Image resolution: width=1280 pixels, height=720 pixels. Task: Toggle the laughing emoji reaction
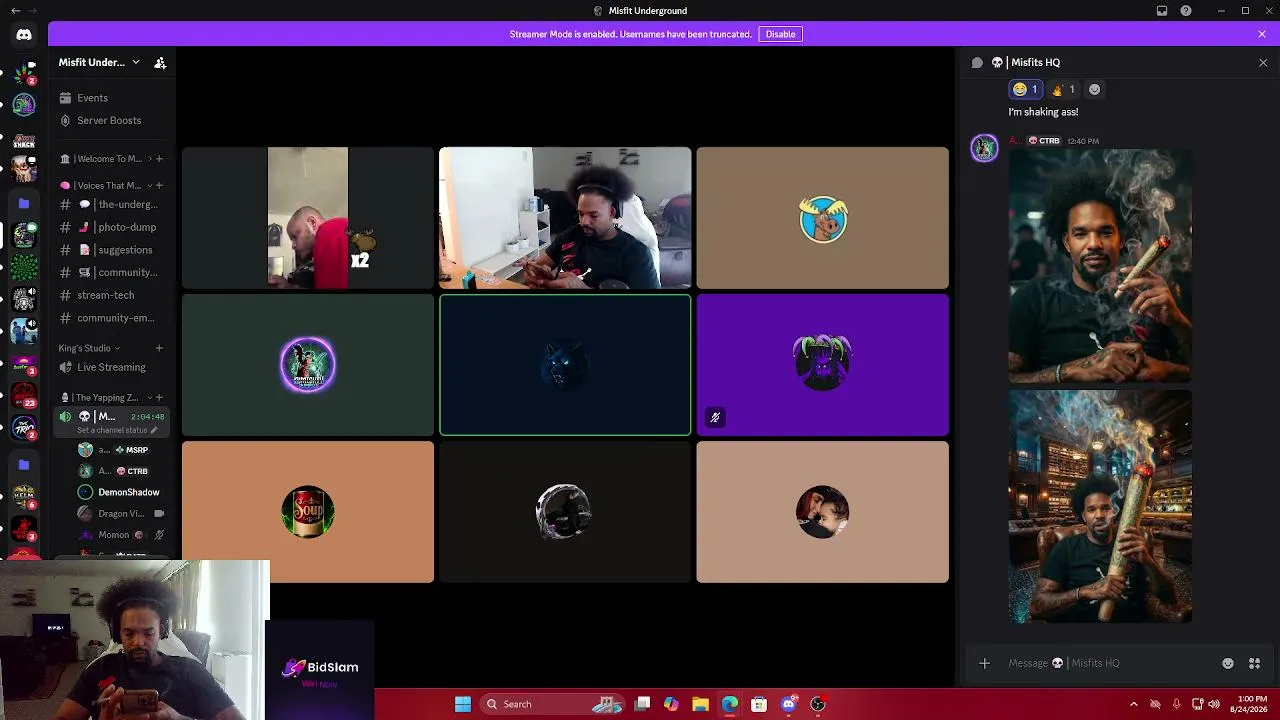coord(1025,90)
